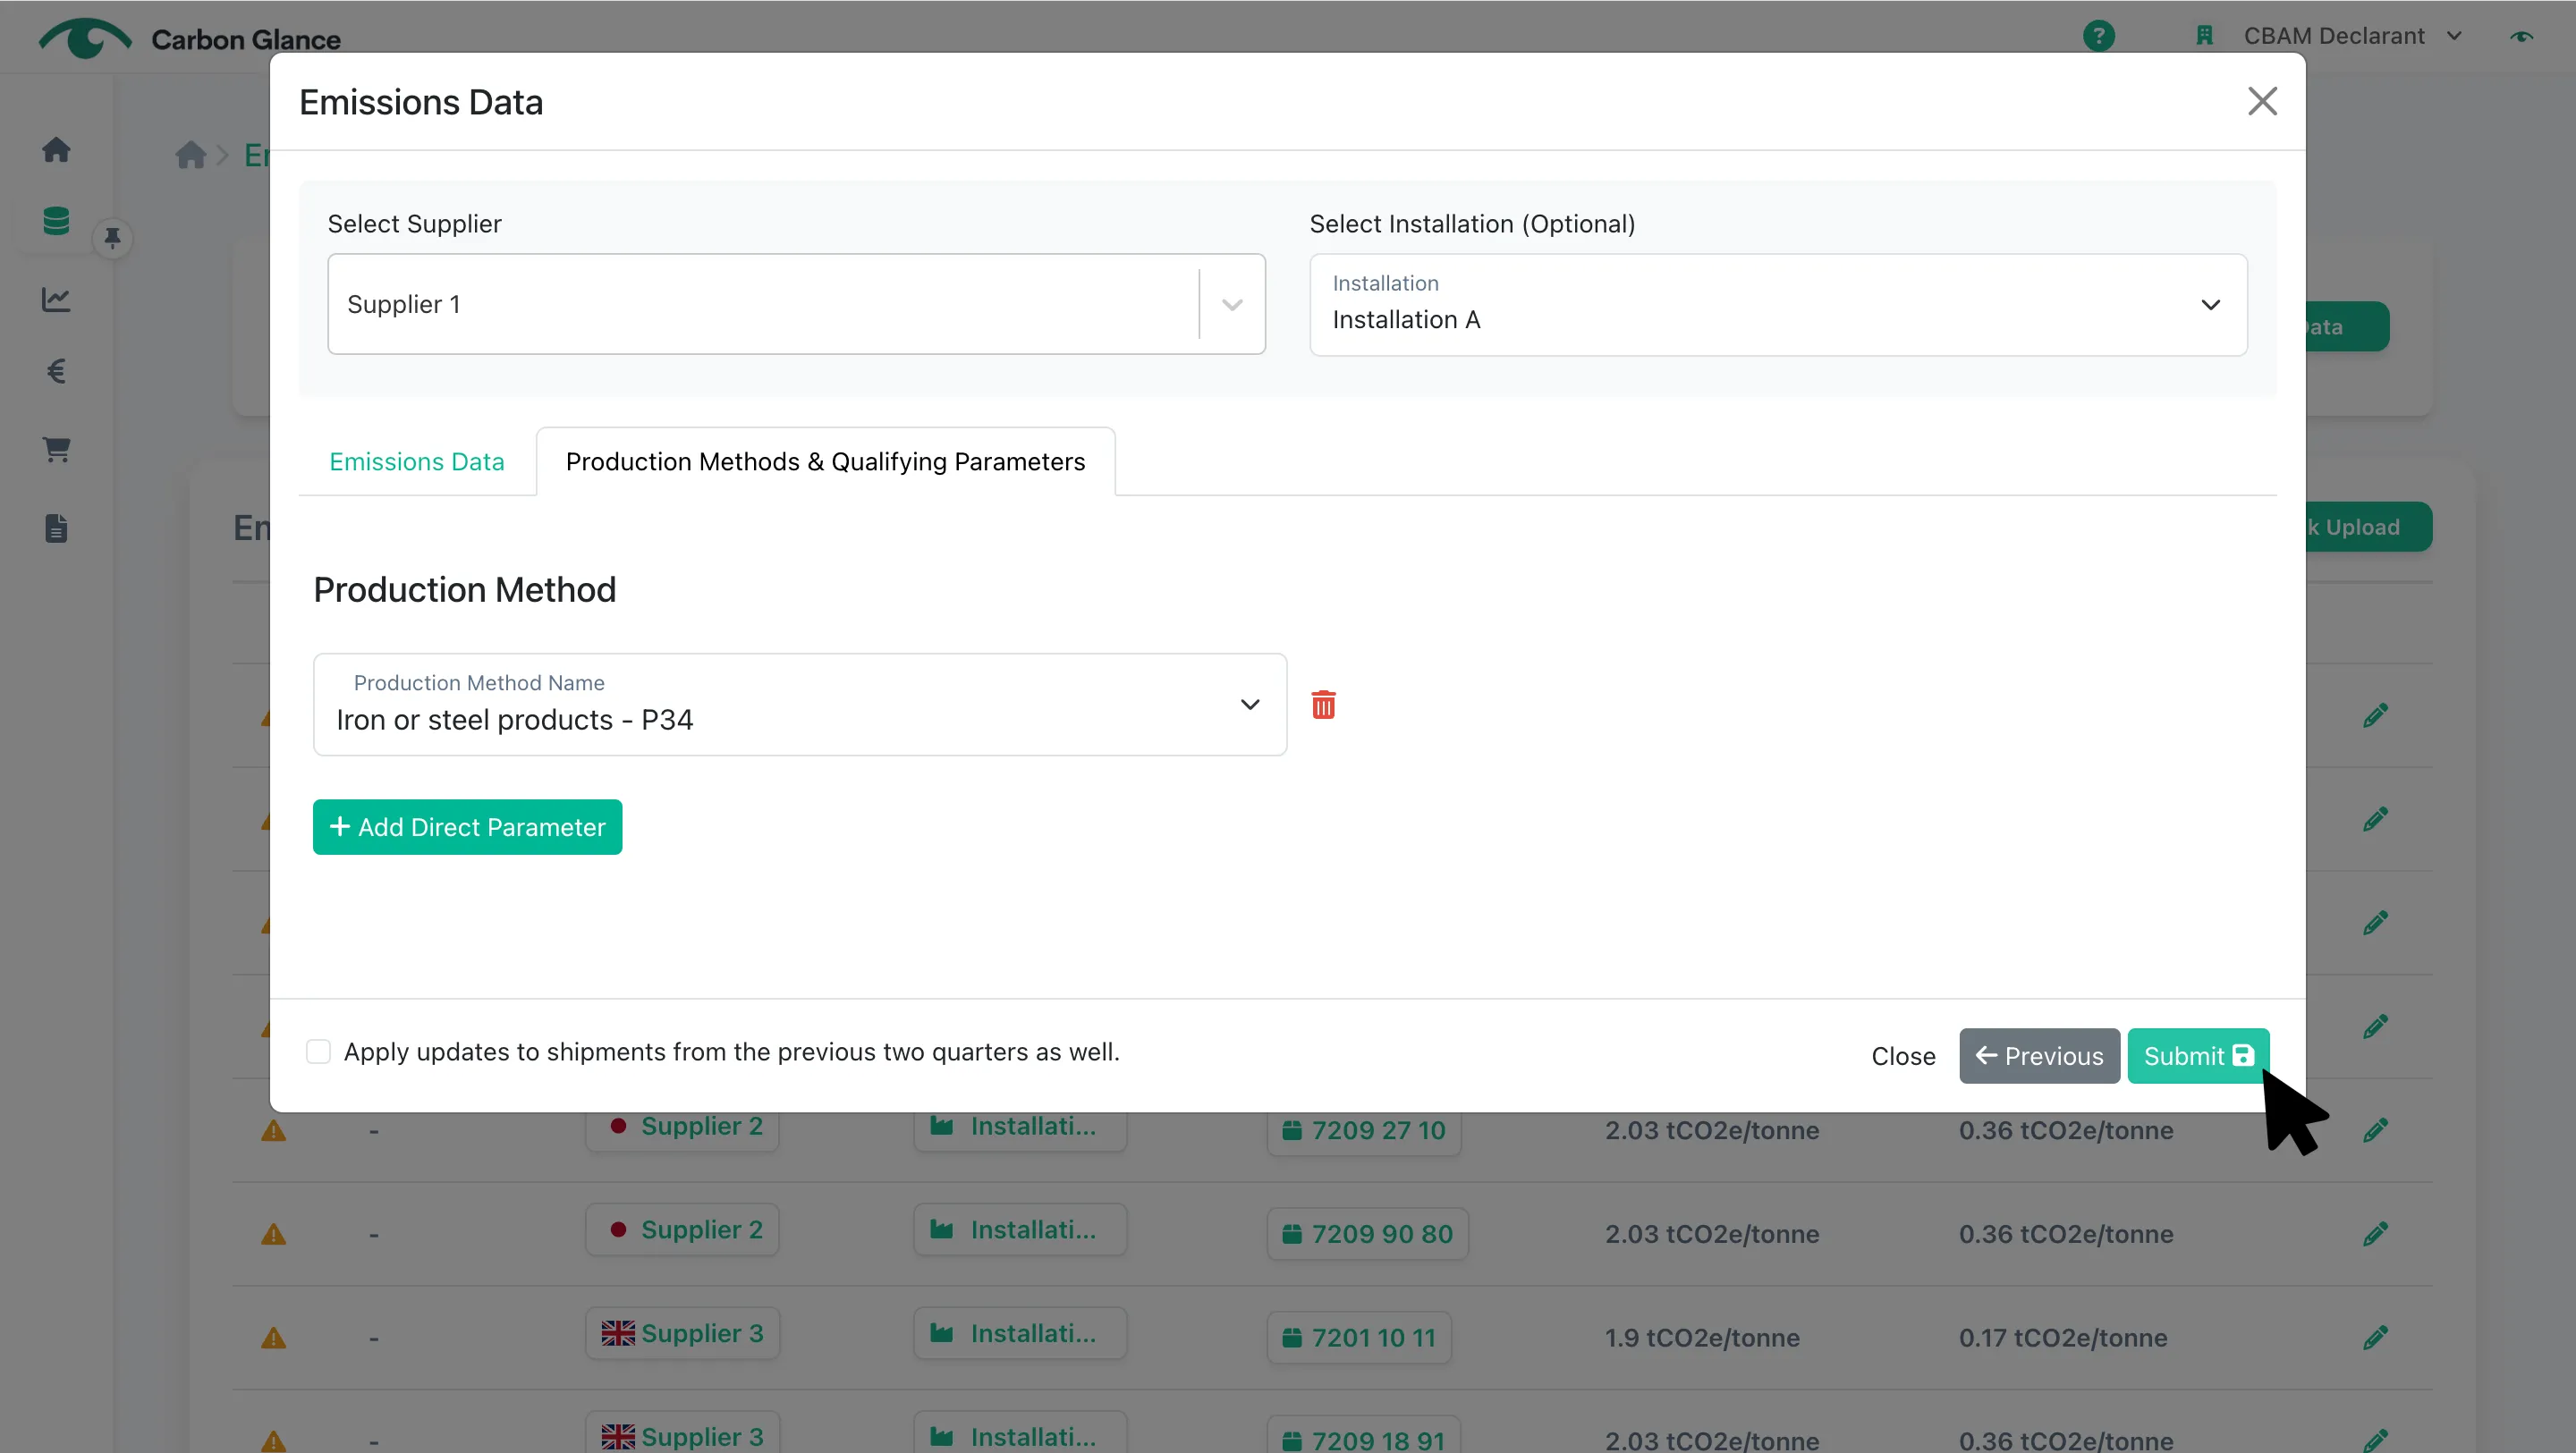Screen dimensions: 2576x1453
Task: Open the Production Method Name dropdown
Action: (x=799, y=705)
